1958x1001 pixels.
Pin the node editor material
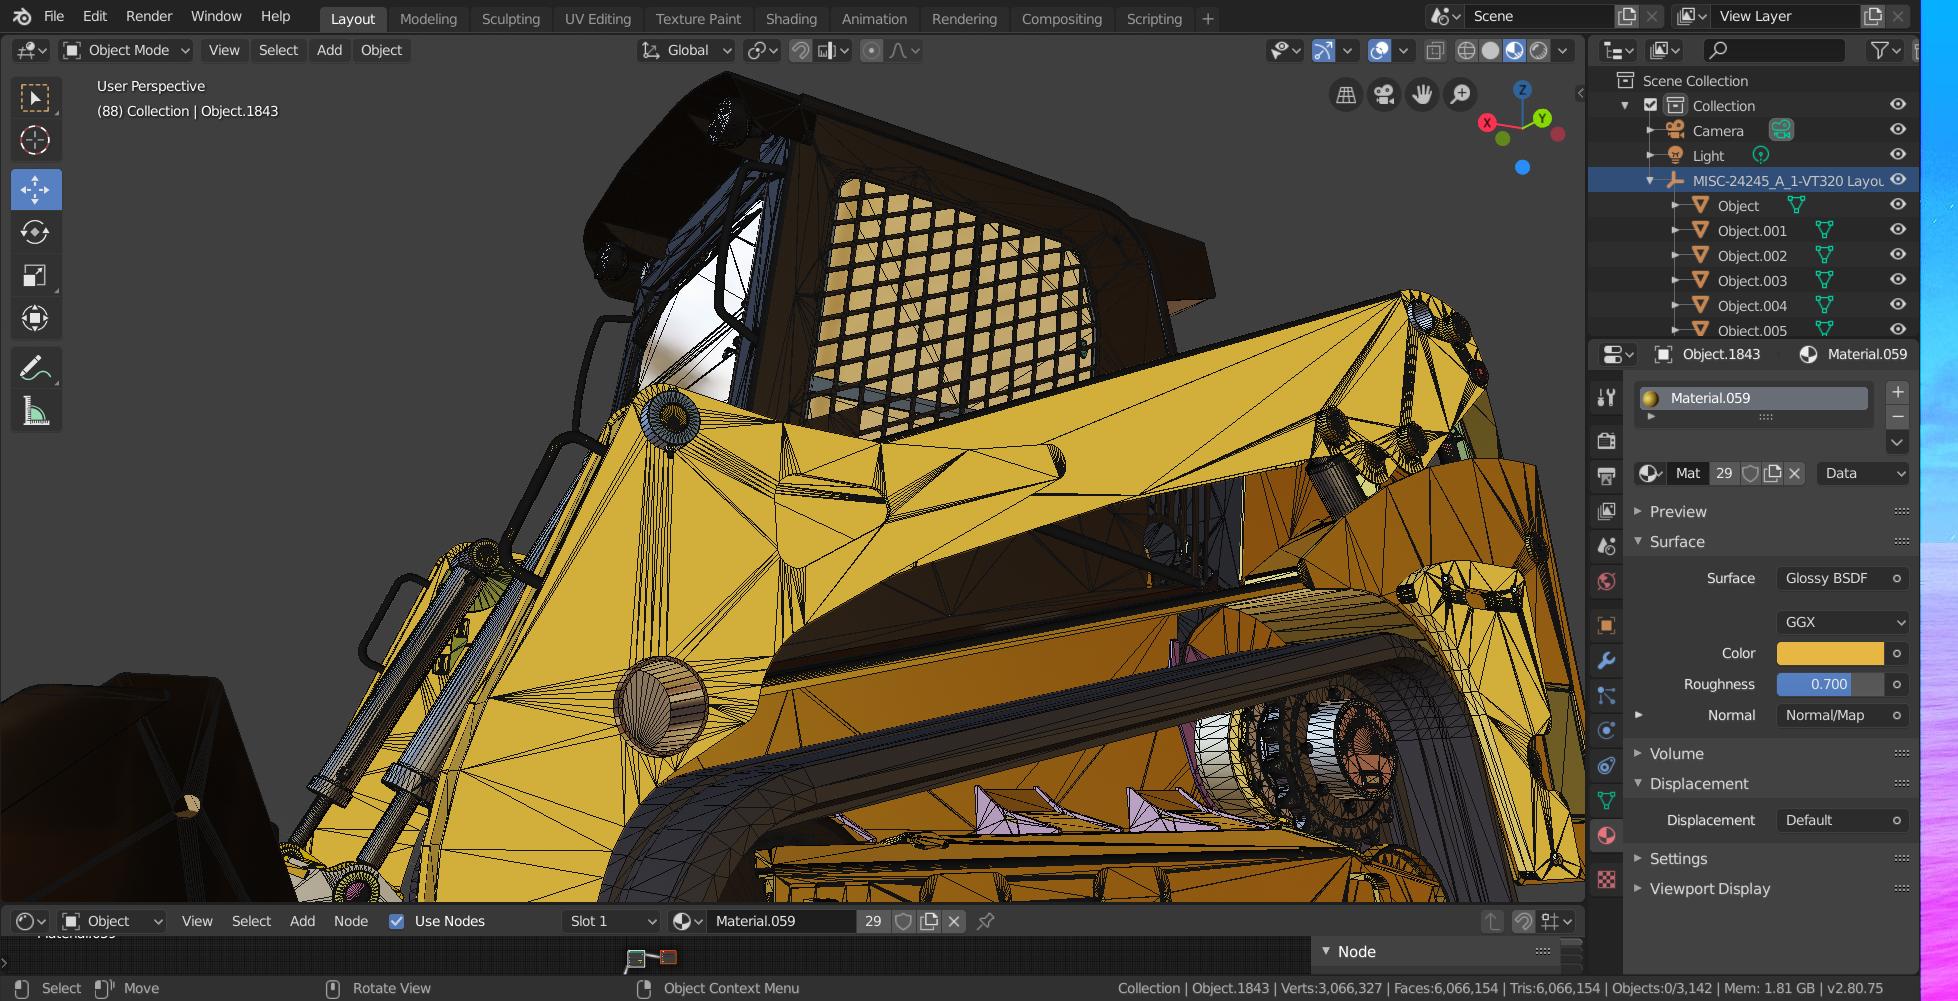tap(985, 921)
